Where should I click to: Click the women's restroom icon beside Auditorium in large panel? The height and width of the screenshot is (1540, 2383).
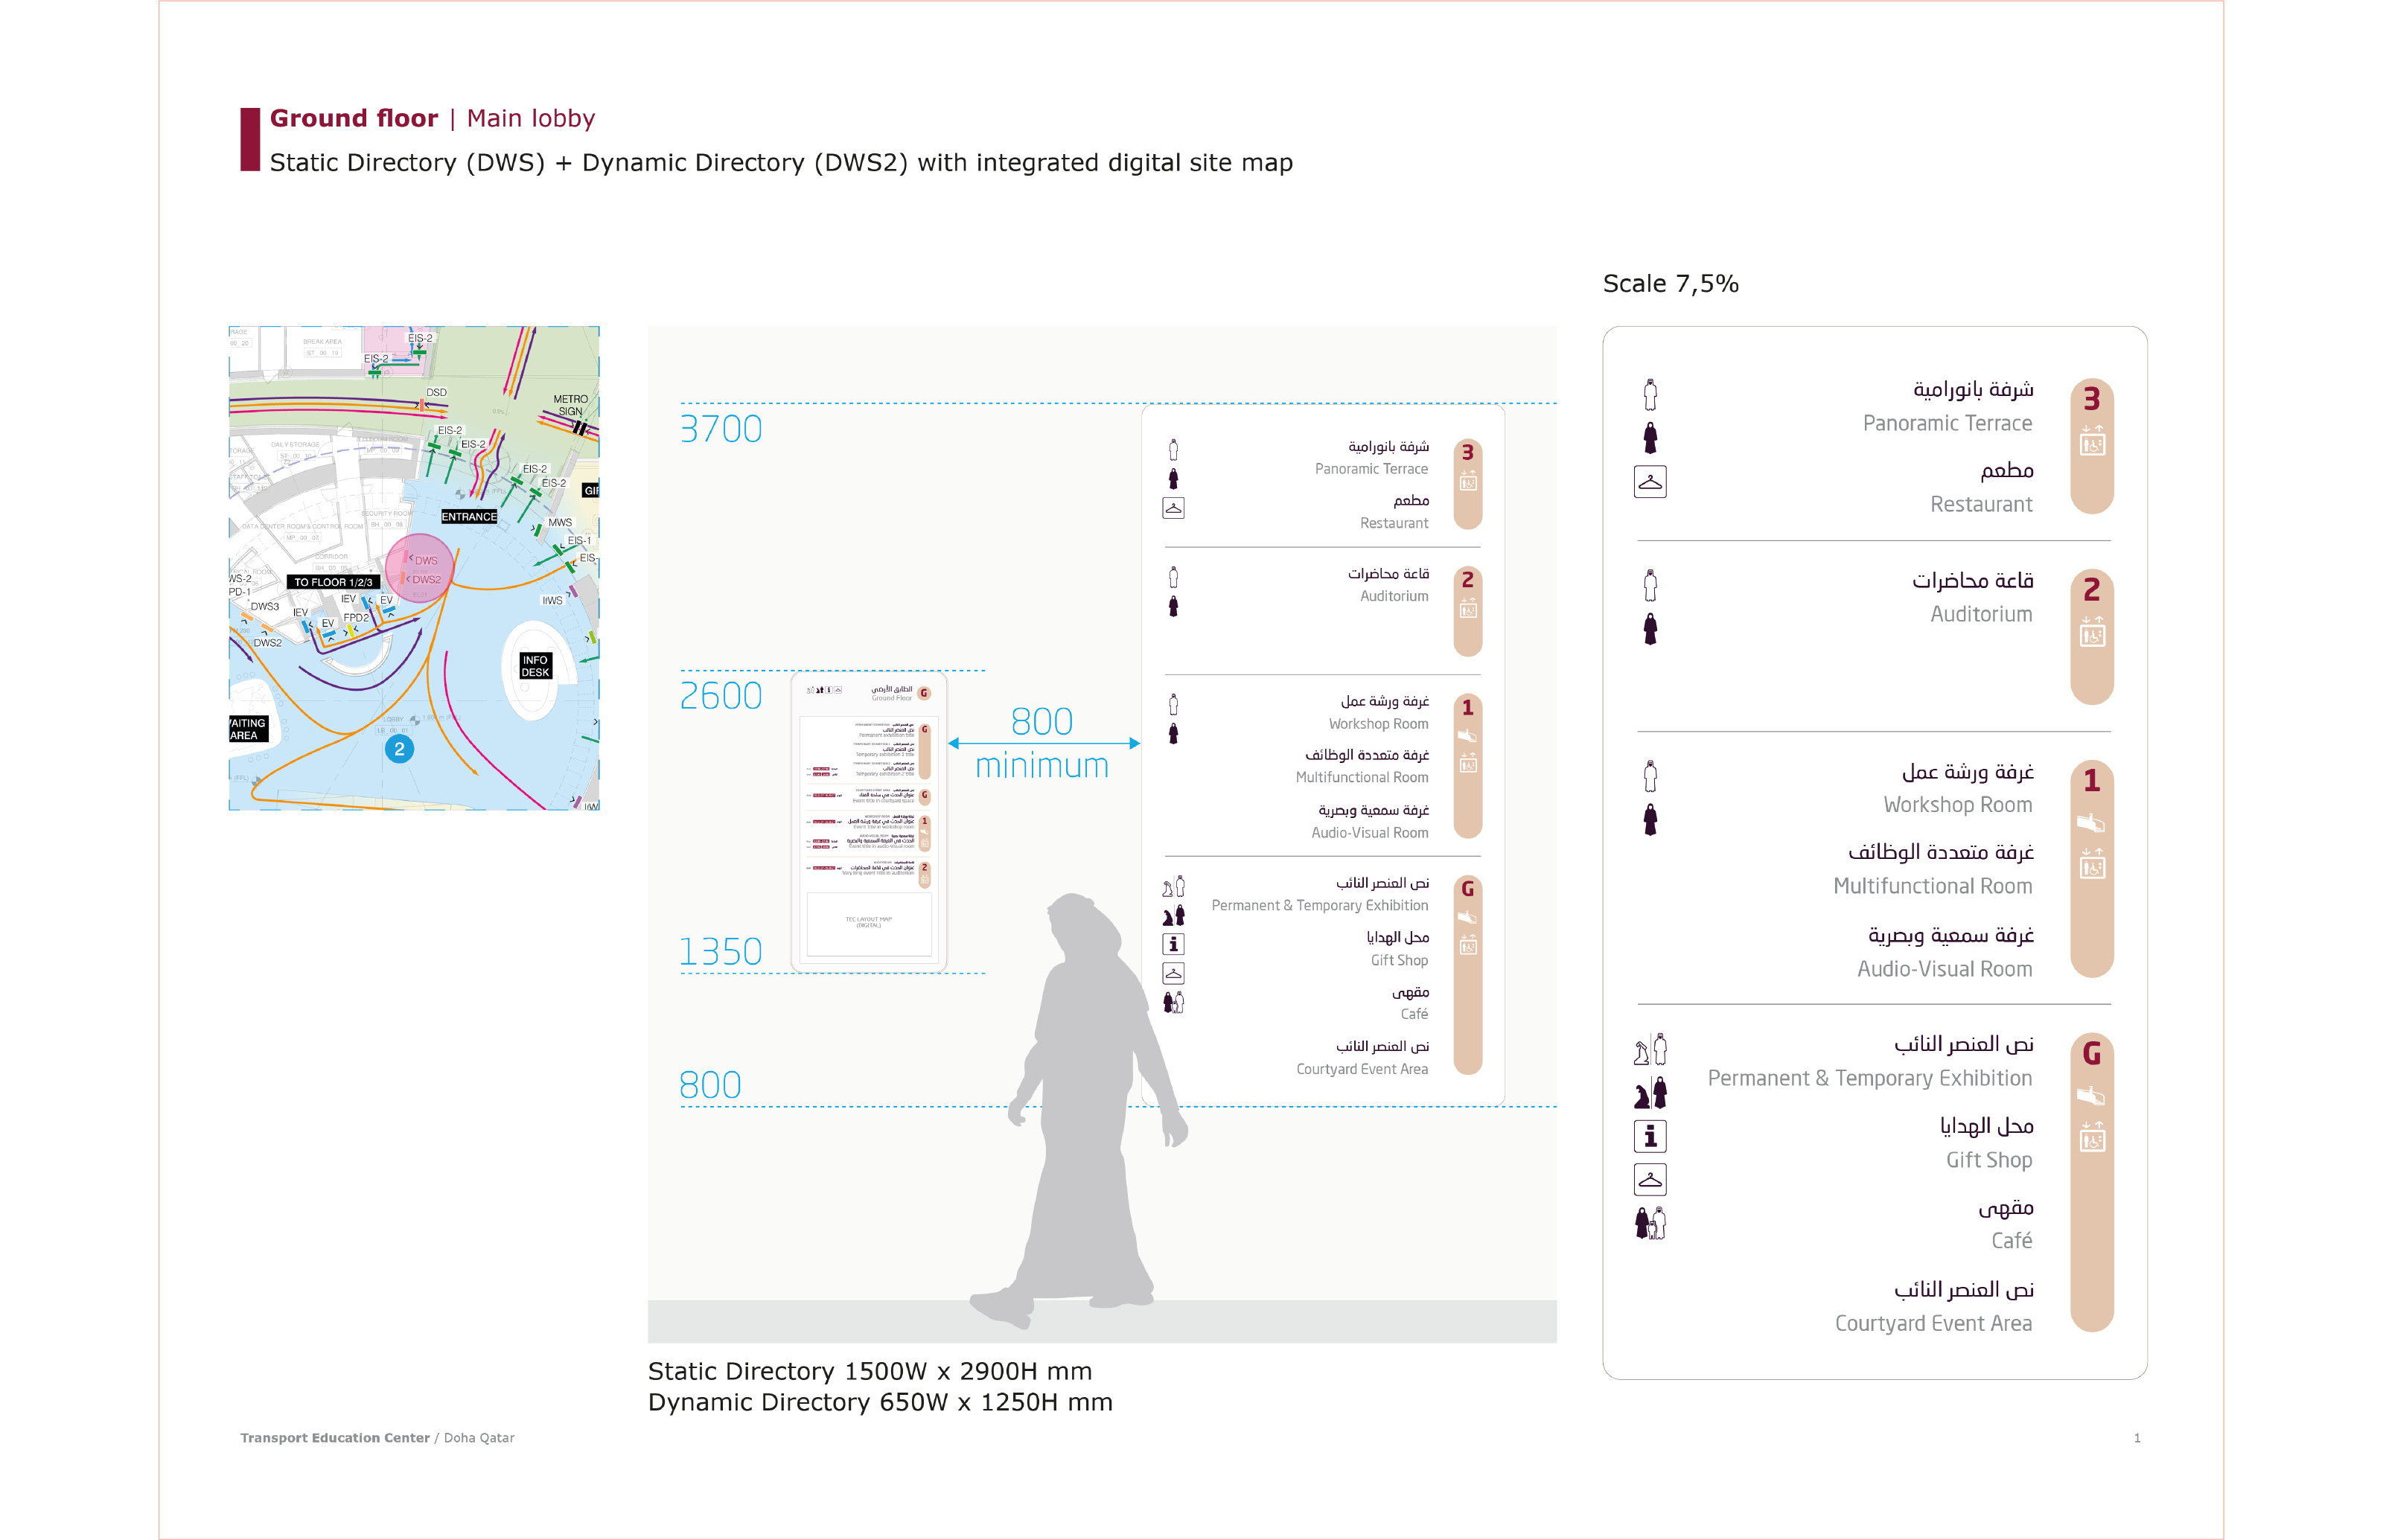[1650, 629]
